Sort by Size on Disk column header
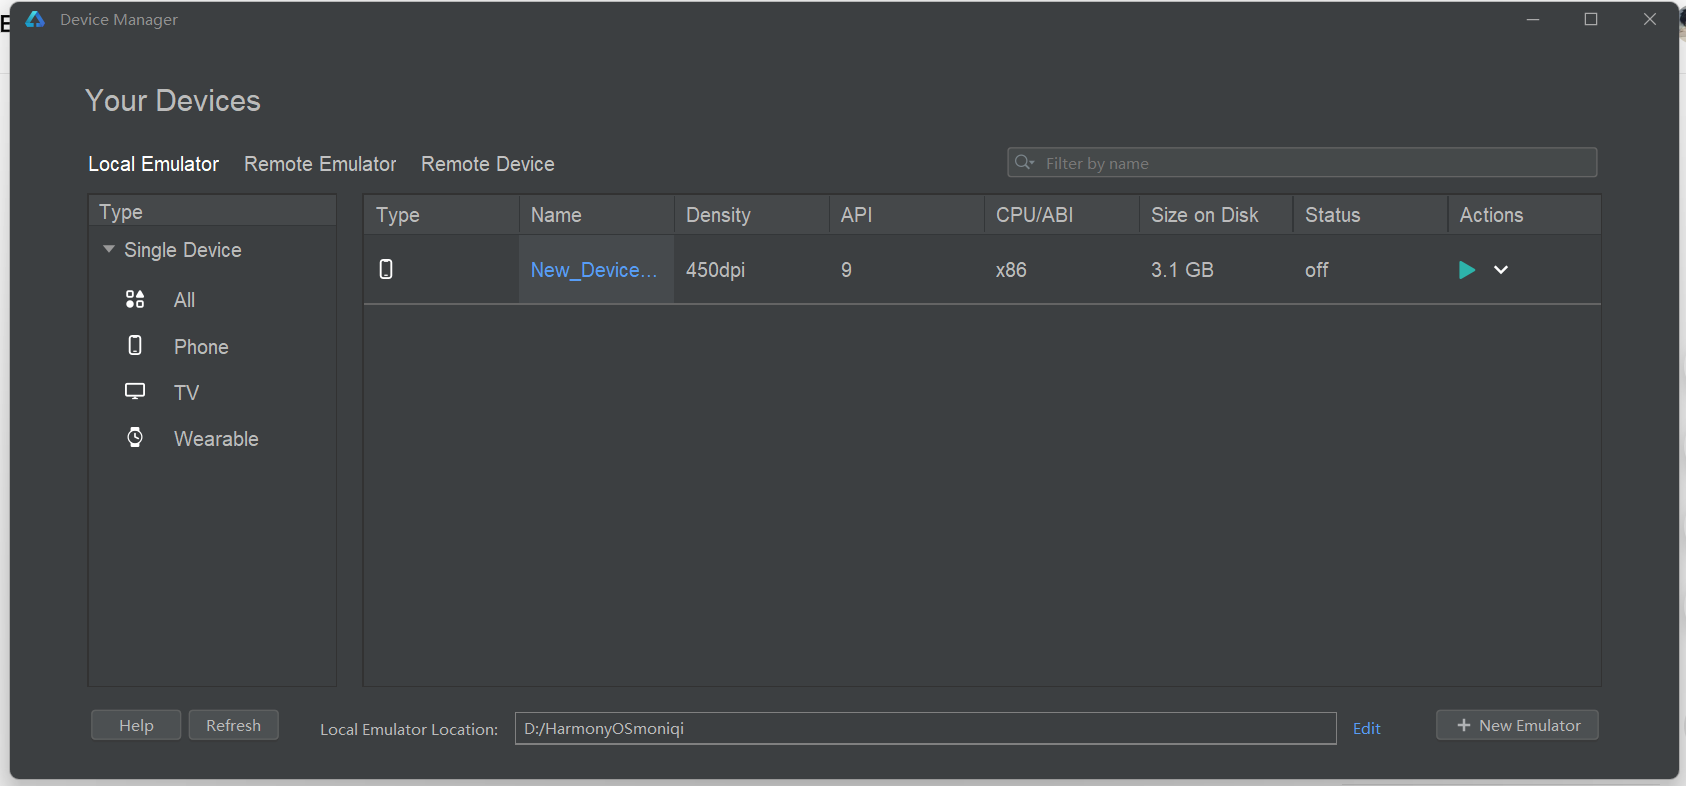This screenshot has height=786, width=1686. (1216, 215)
